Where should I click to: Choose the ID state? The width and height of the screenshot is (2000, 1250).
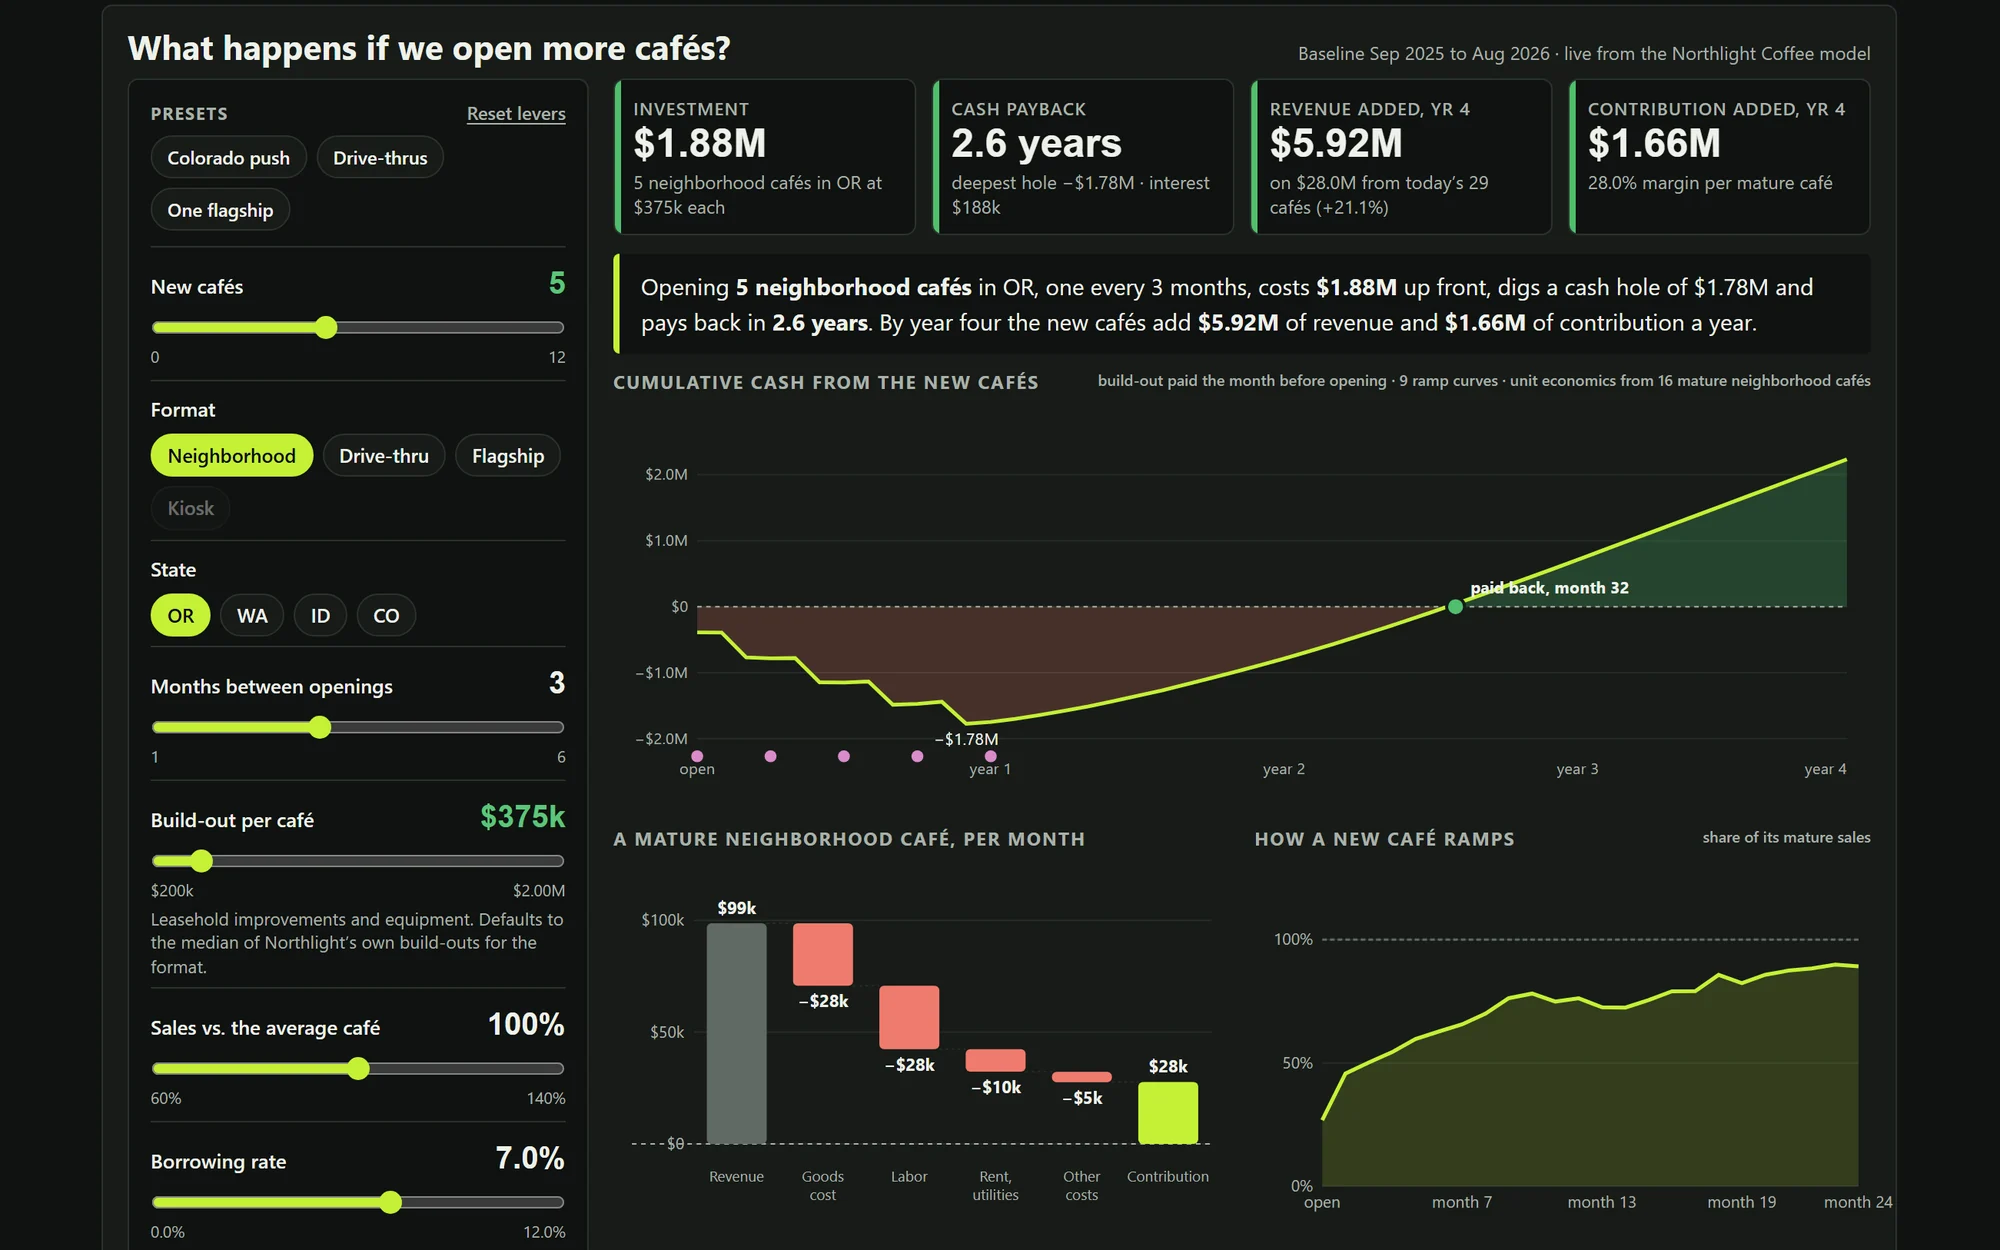pyautogui.click(x=320, y=616)
